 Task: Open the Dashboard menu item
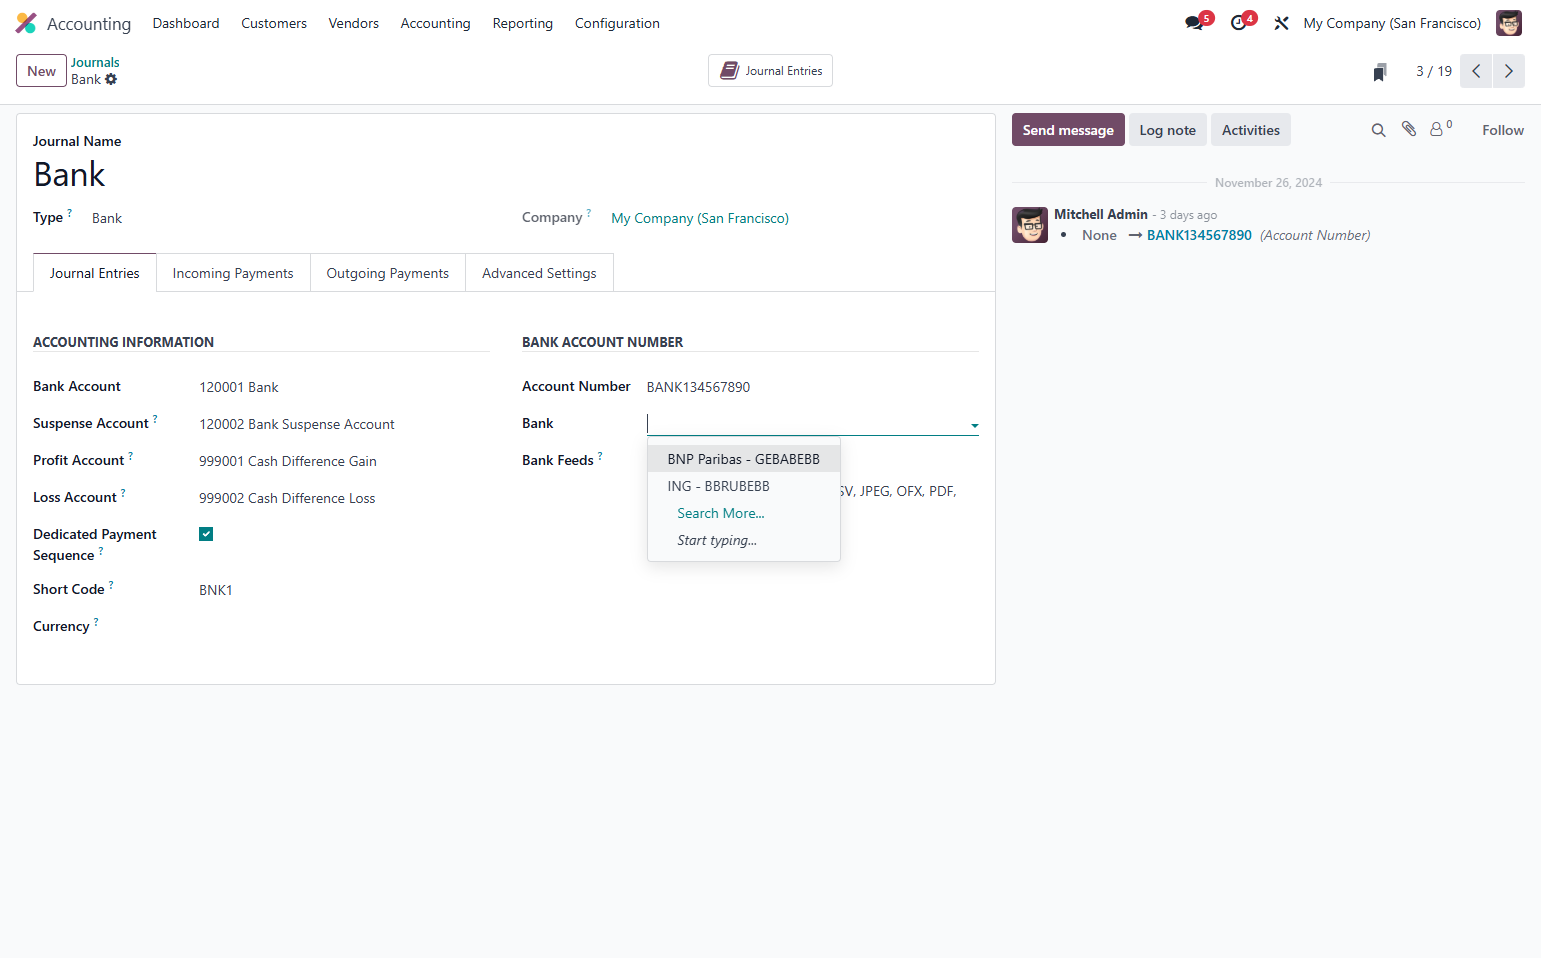(186, 23)
